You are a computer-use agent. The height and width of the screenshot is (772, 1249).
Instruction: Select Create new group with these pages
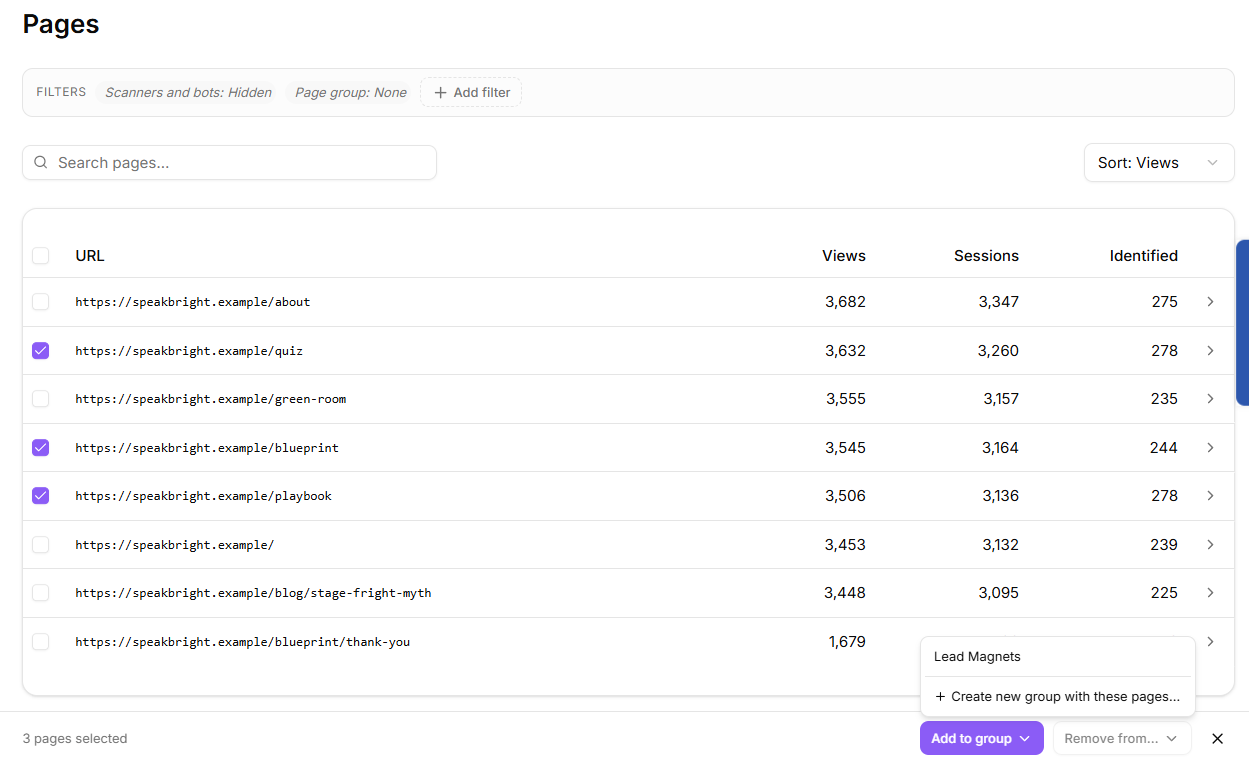(1058, 697)
